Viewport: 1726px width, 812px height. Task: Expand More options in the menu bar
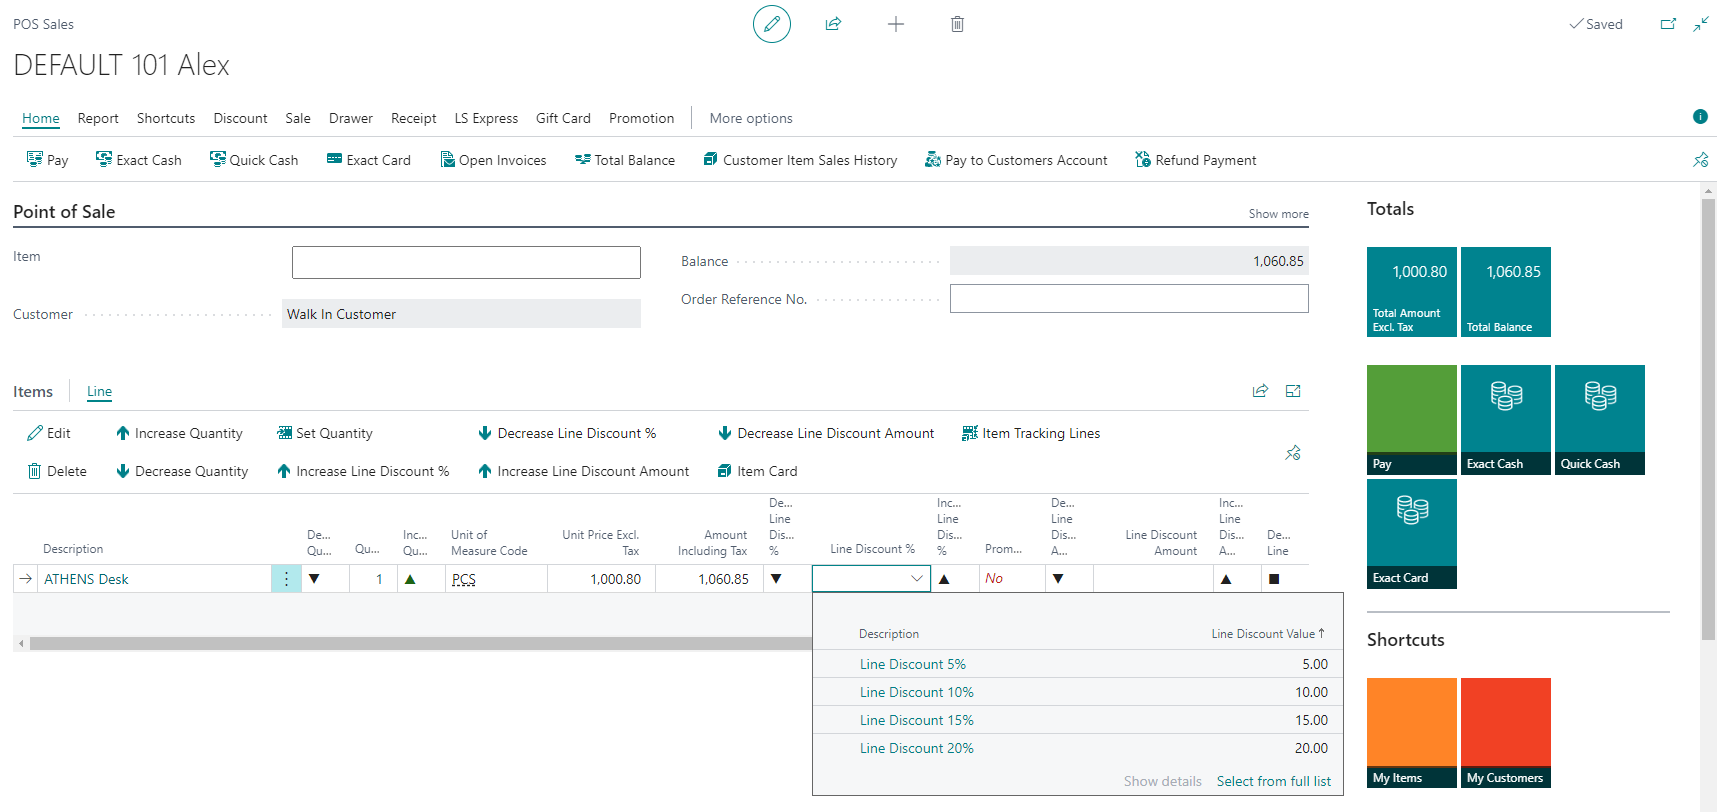(x=750, y=118)
